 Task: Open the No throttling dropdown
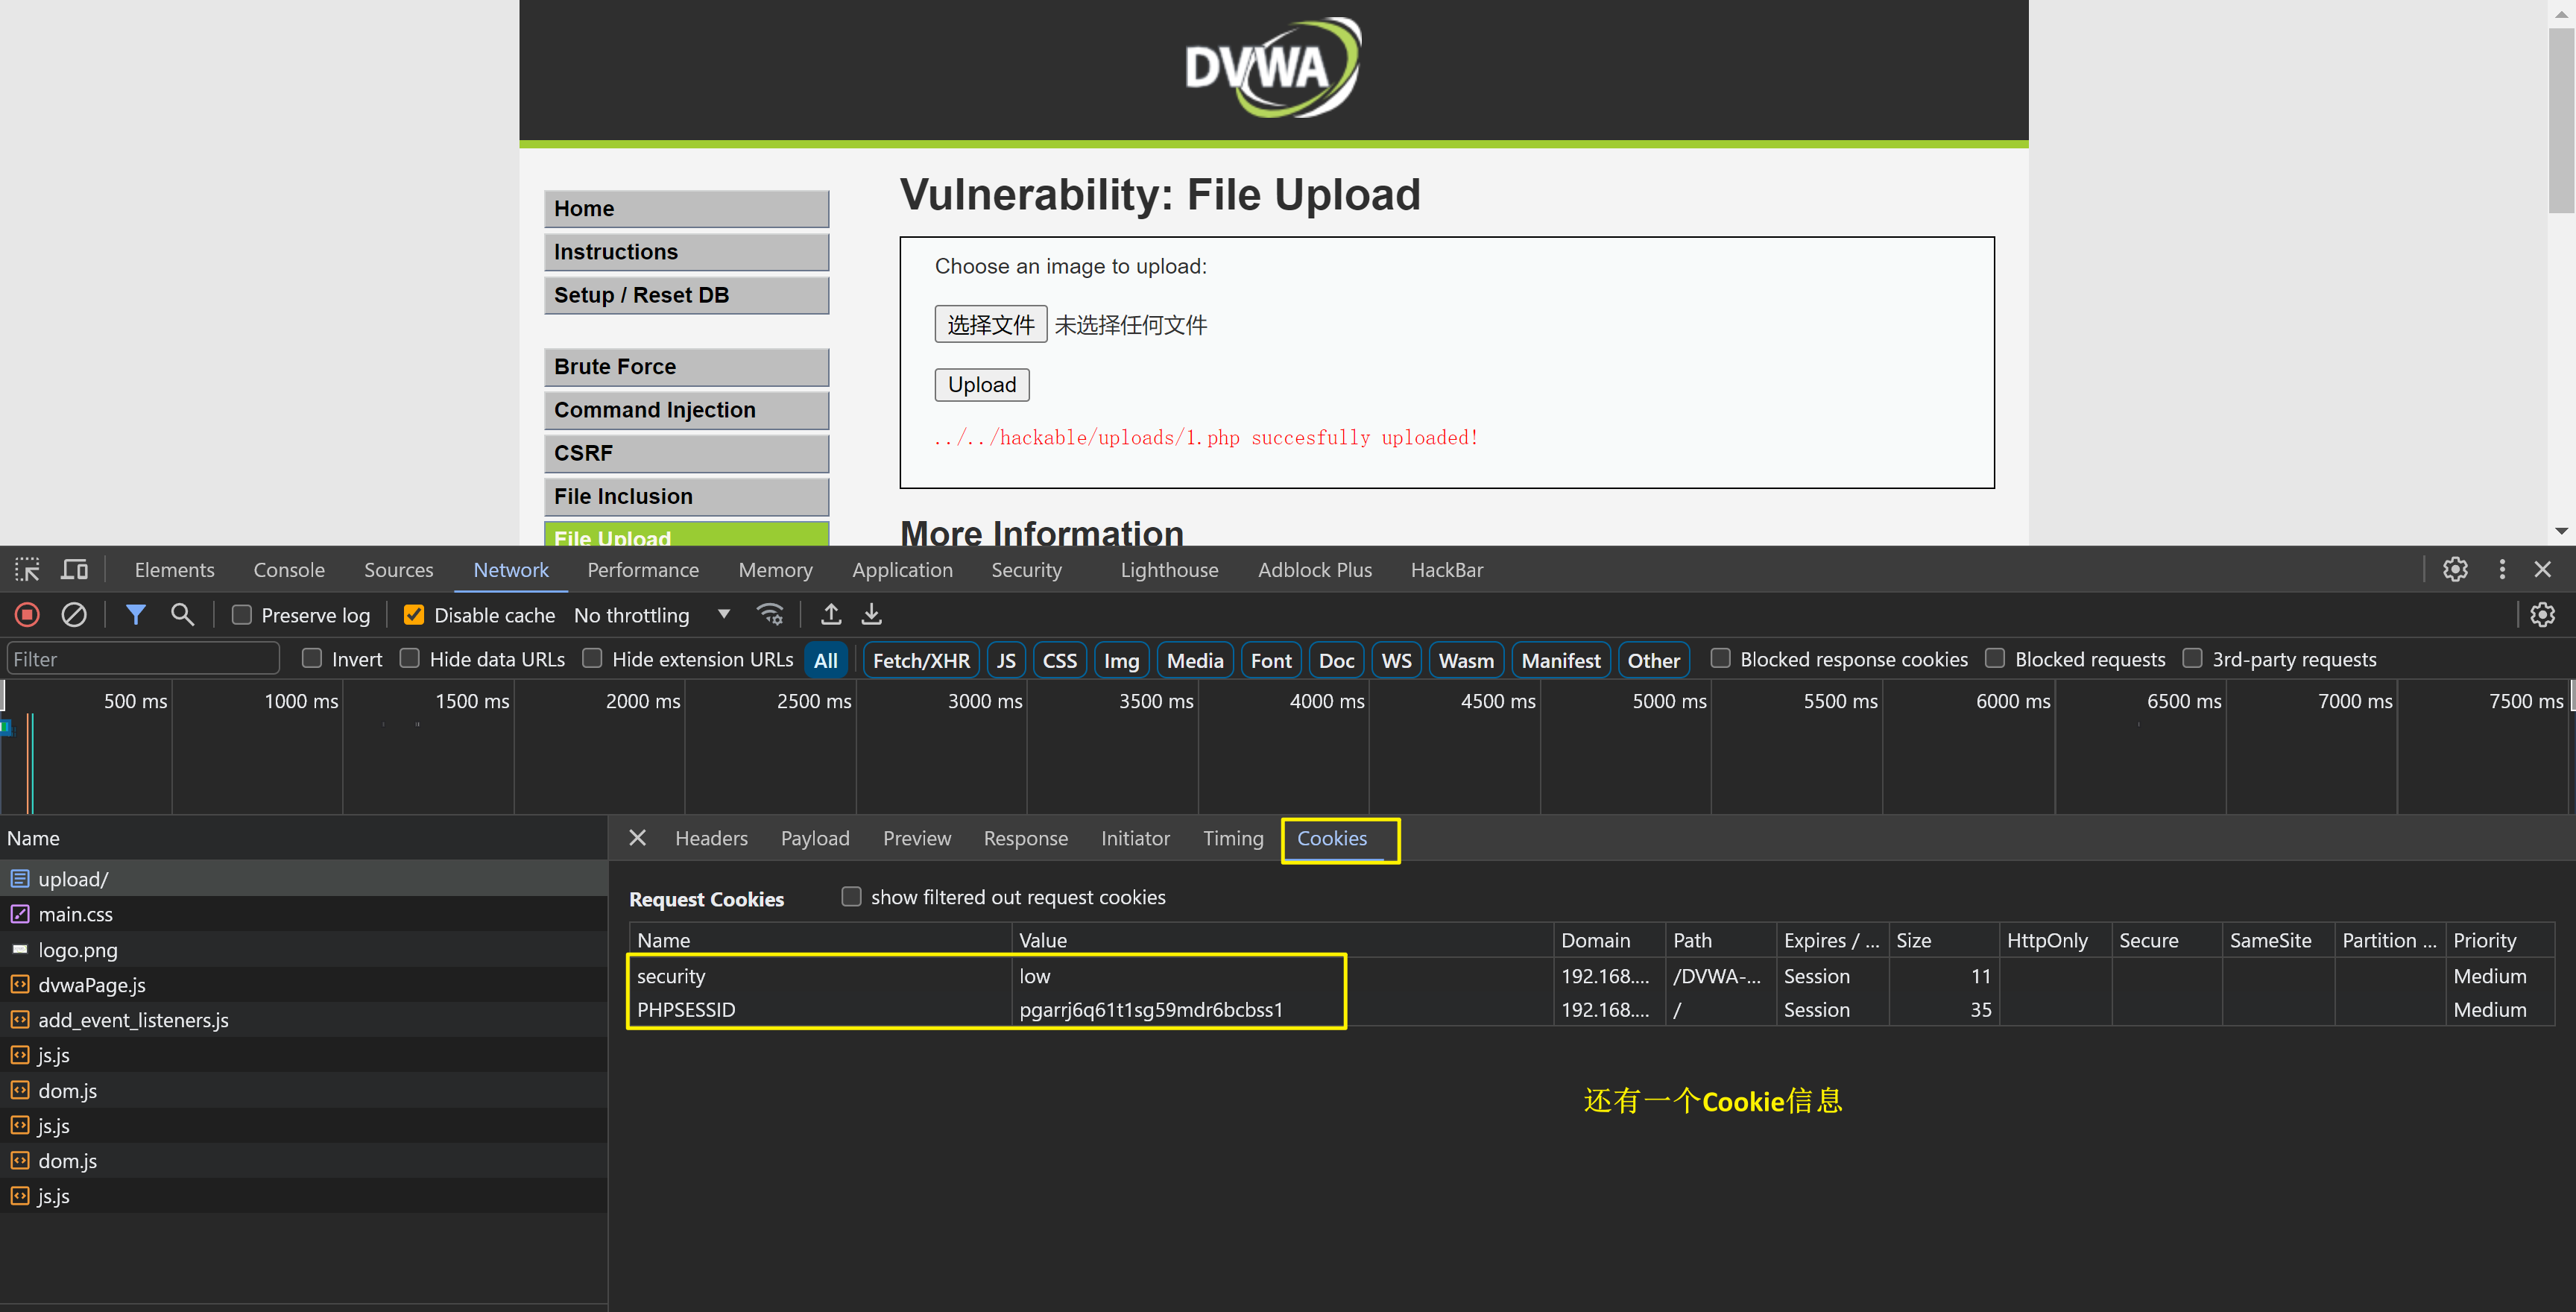(x=651, y=615)
